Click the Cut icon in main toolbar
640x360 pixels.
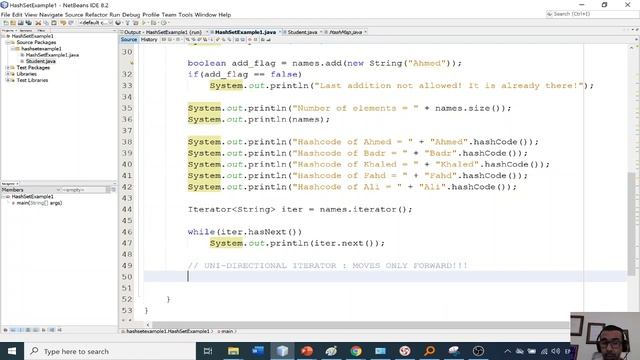(x=38, y=23)
